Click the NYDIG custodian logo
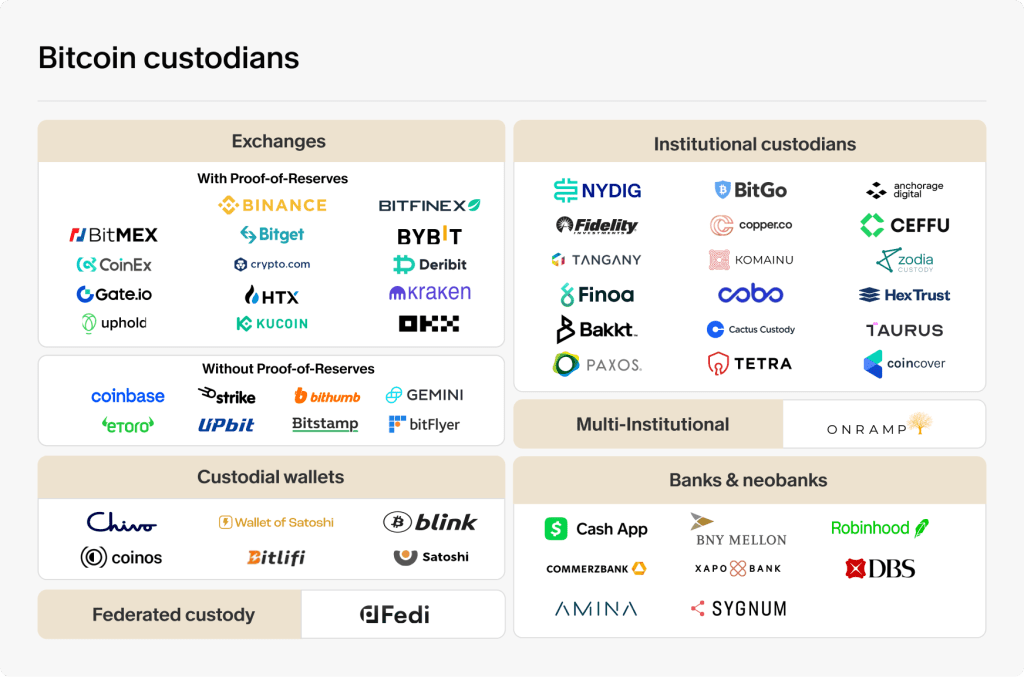Screen dimensions: 1024x677 pyautogui.click(x=597, y=190)
